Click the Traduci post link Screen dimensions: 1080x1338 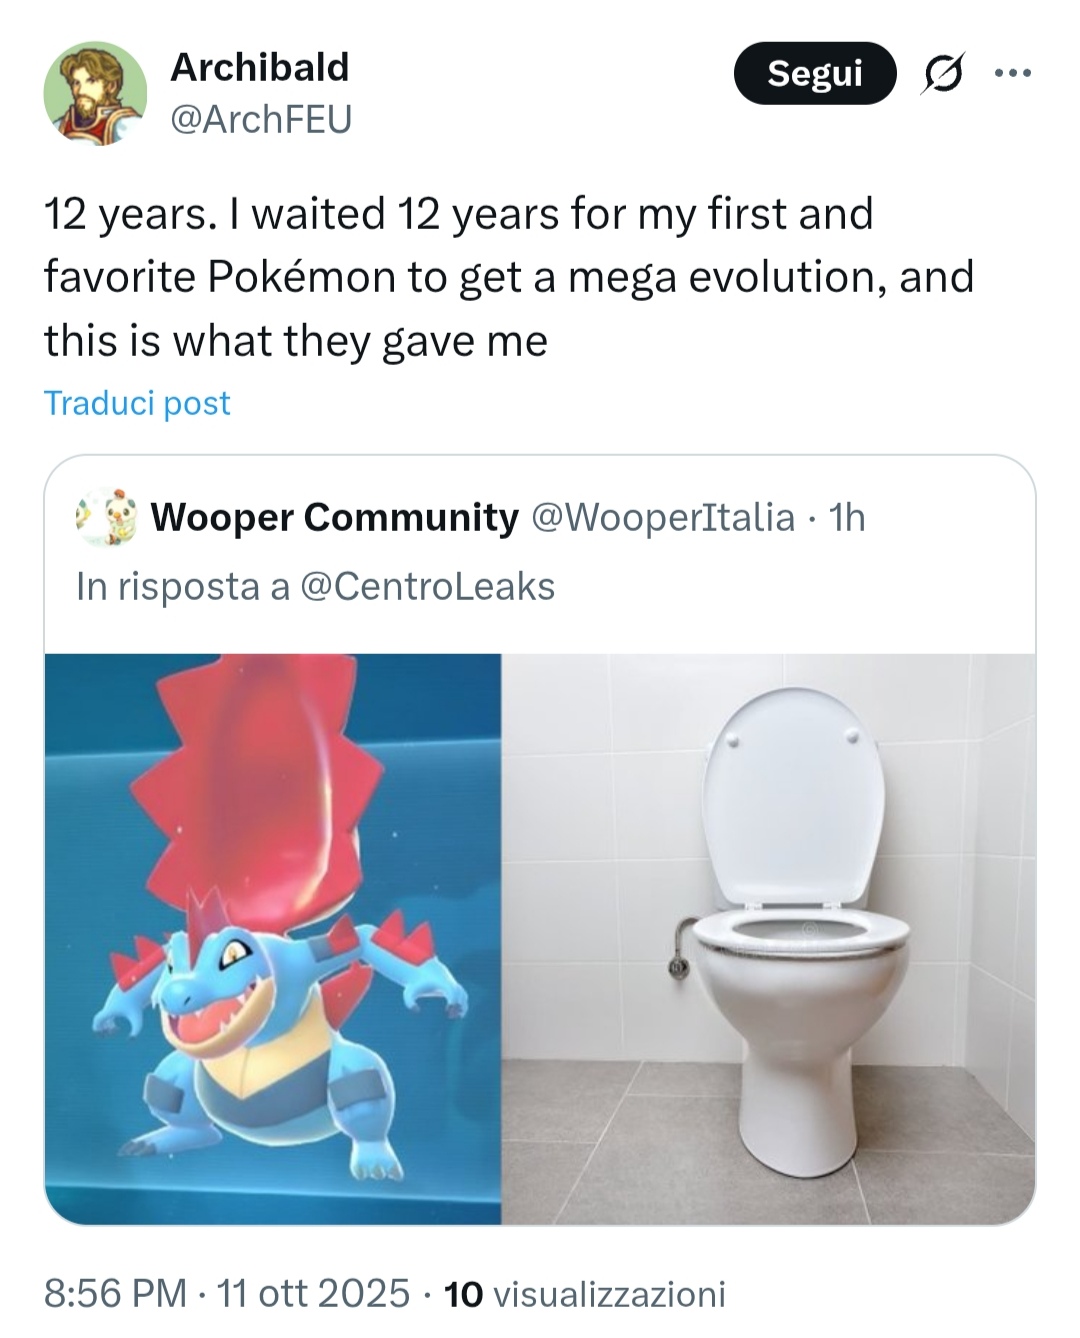coord(137,402)
